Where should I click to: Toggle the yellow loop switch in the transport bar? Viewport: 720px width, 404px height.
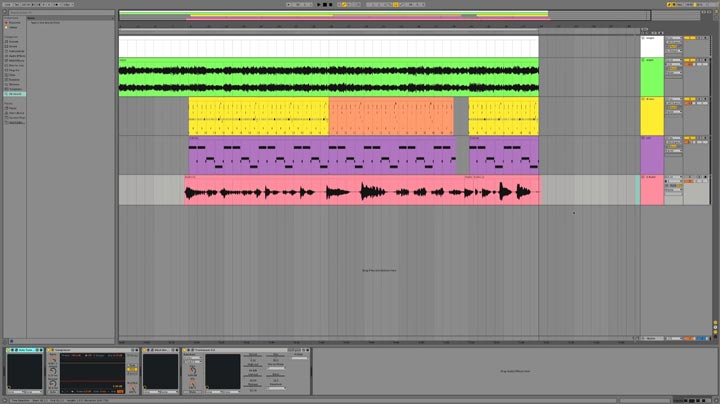(396, 5)
